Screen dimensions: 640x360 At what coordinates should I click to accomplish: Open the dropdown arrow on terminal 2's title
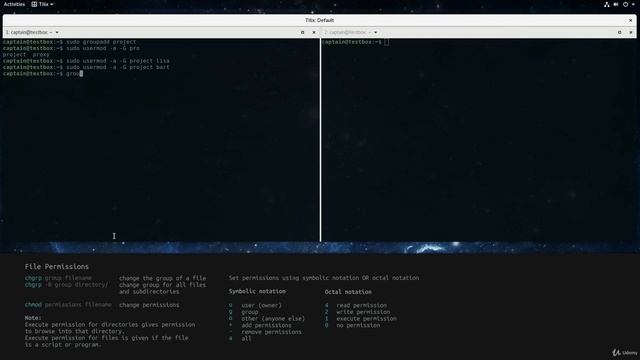tap(376, 32)
